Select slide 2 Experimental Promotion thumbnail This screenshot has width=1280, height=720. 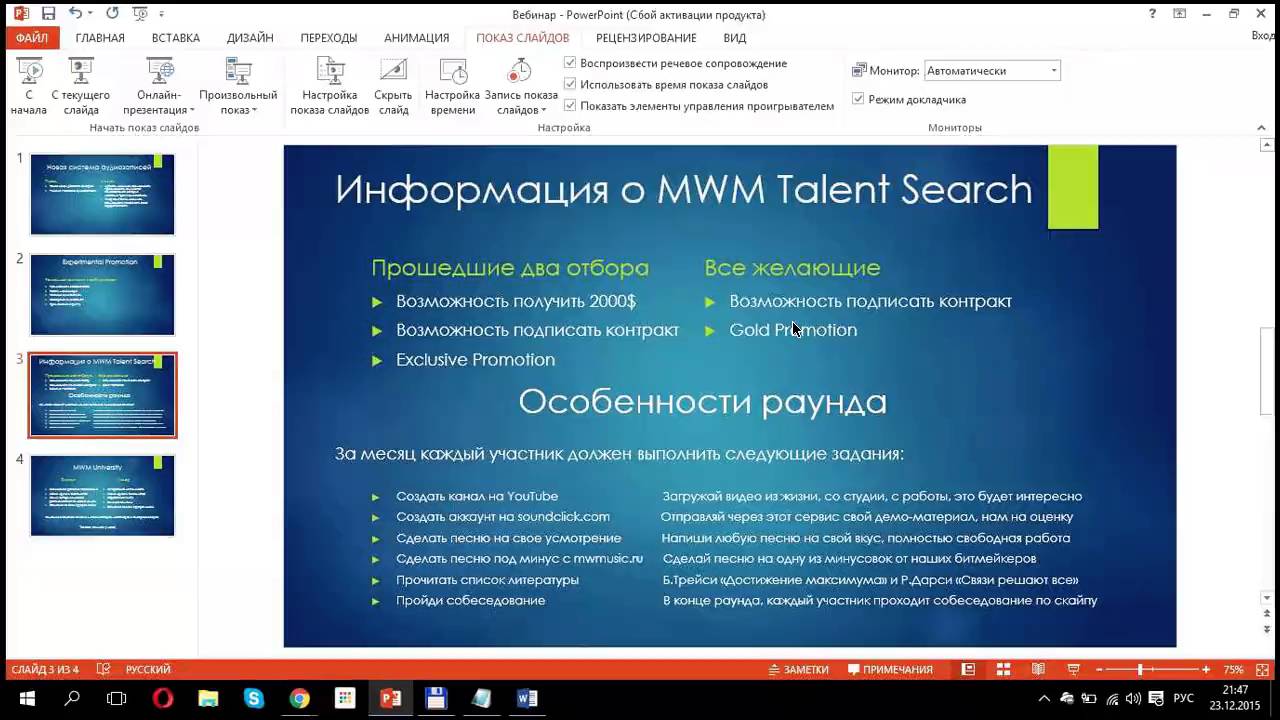[102, 295]
